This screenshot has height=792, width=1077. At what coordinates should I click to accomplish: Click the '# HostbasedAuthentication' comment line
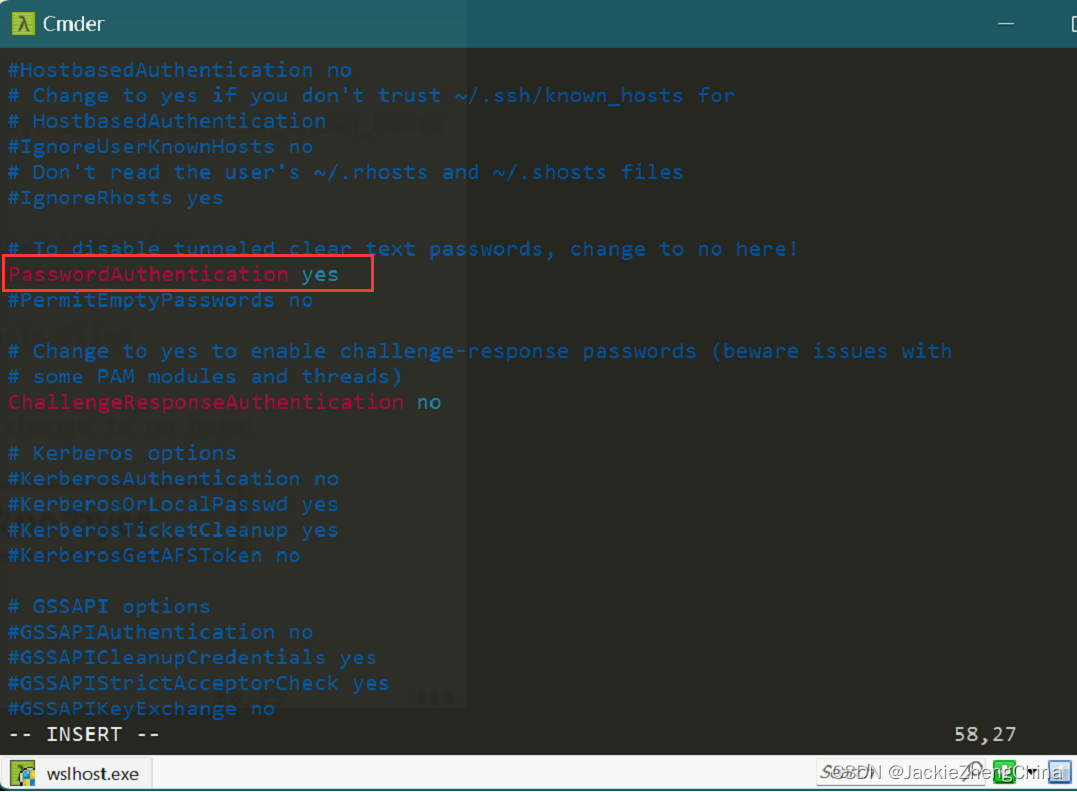pos(167,121)
